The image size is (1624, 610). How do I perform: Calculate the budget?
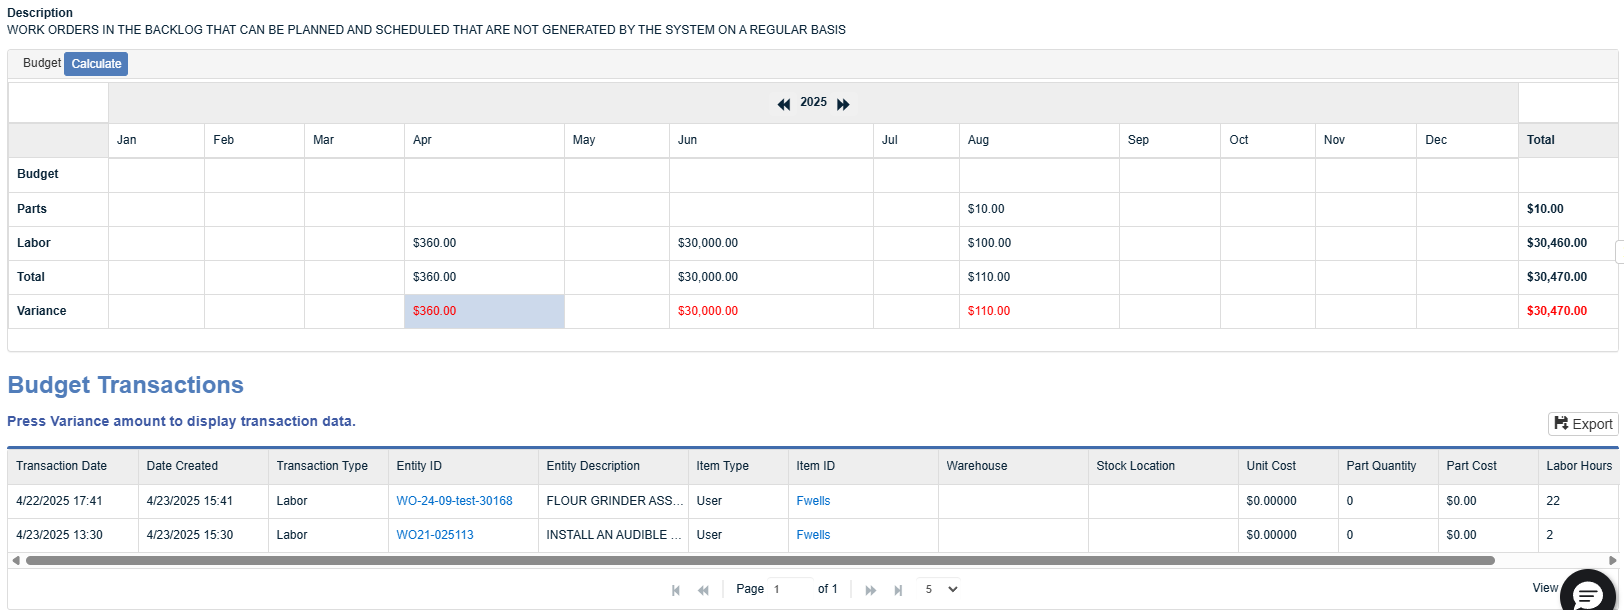96,64
